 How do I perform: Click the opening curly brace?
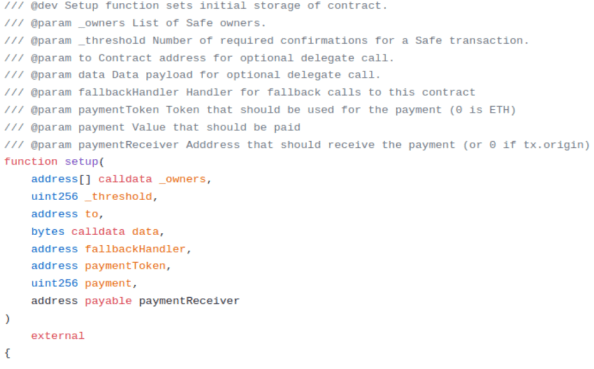7,353
